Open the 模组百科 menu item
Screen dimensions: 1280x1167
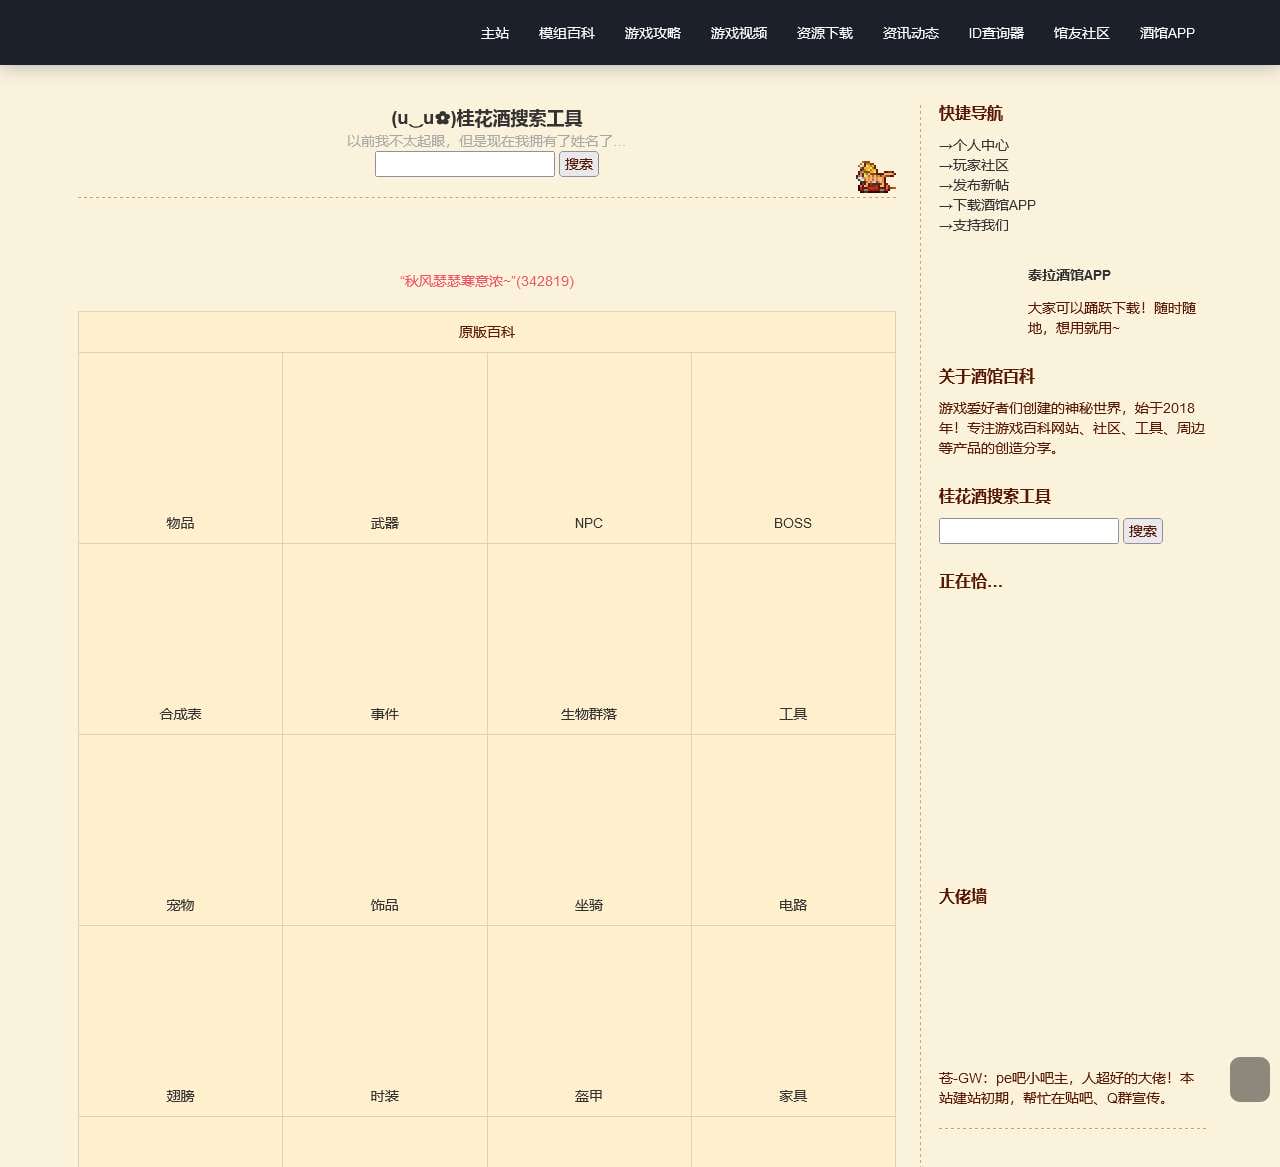pyautogui.click(x=565, y=32)
